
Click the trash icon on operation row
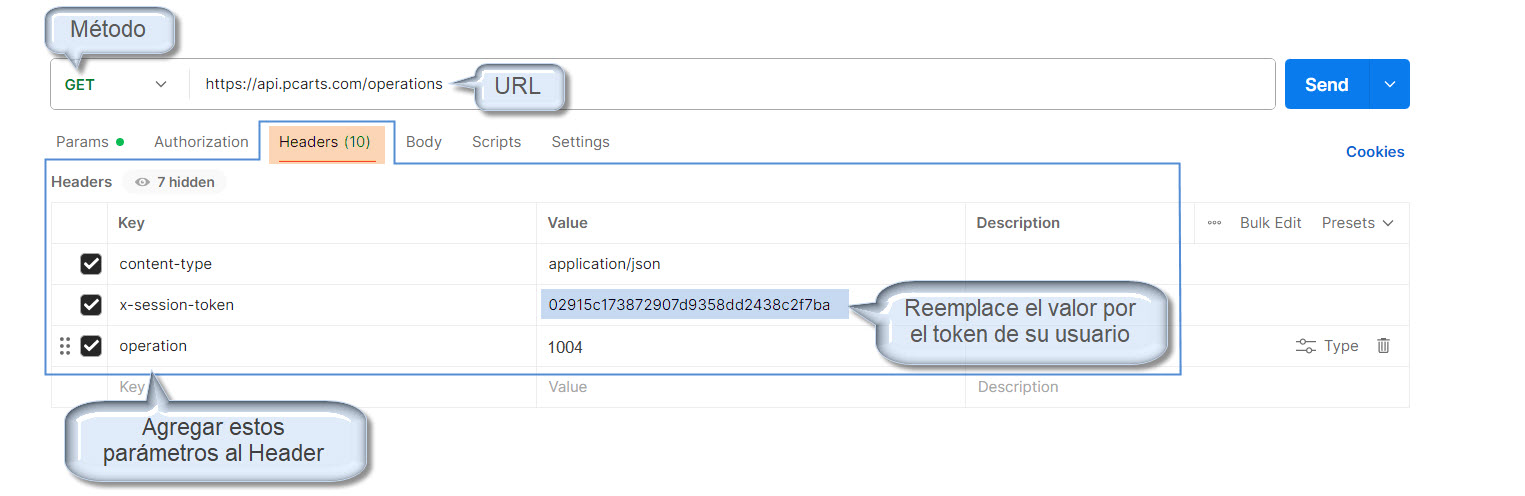click(1383, 346)
